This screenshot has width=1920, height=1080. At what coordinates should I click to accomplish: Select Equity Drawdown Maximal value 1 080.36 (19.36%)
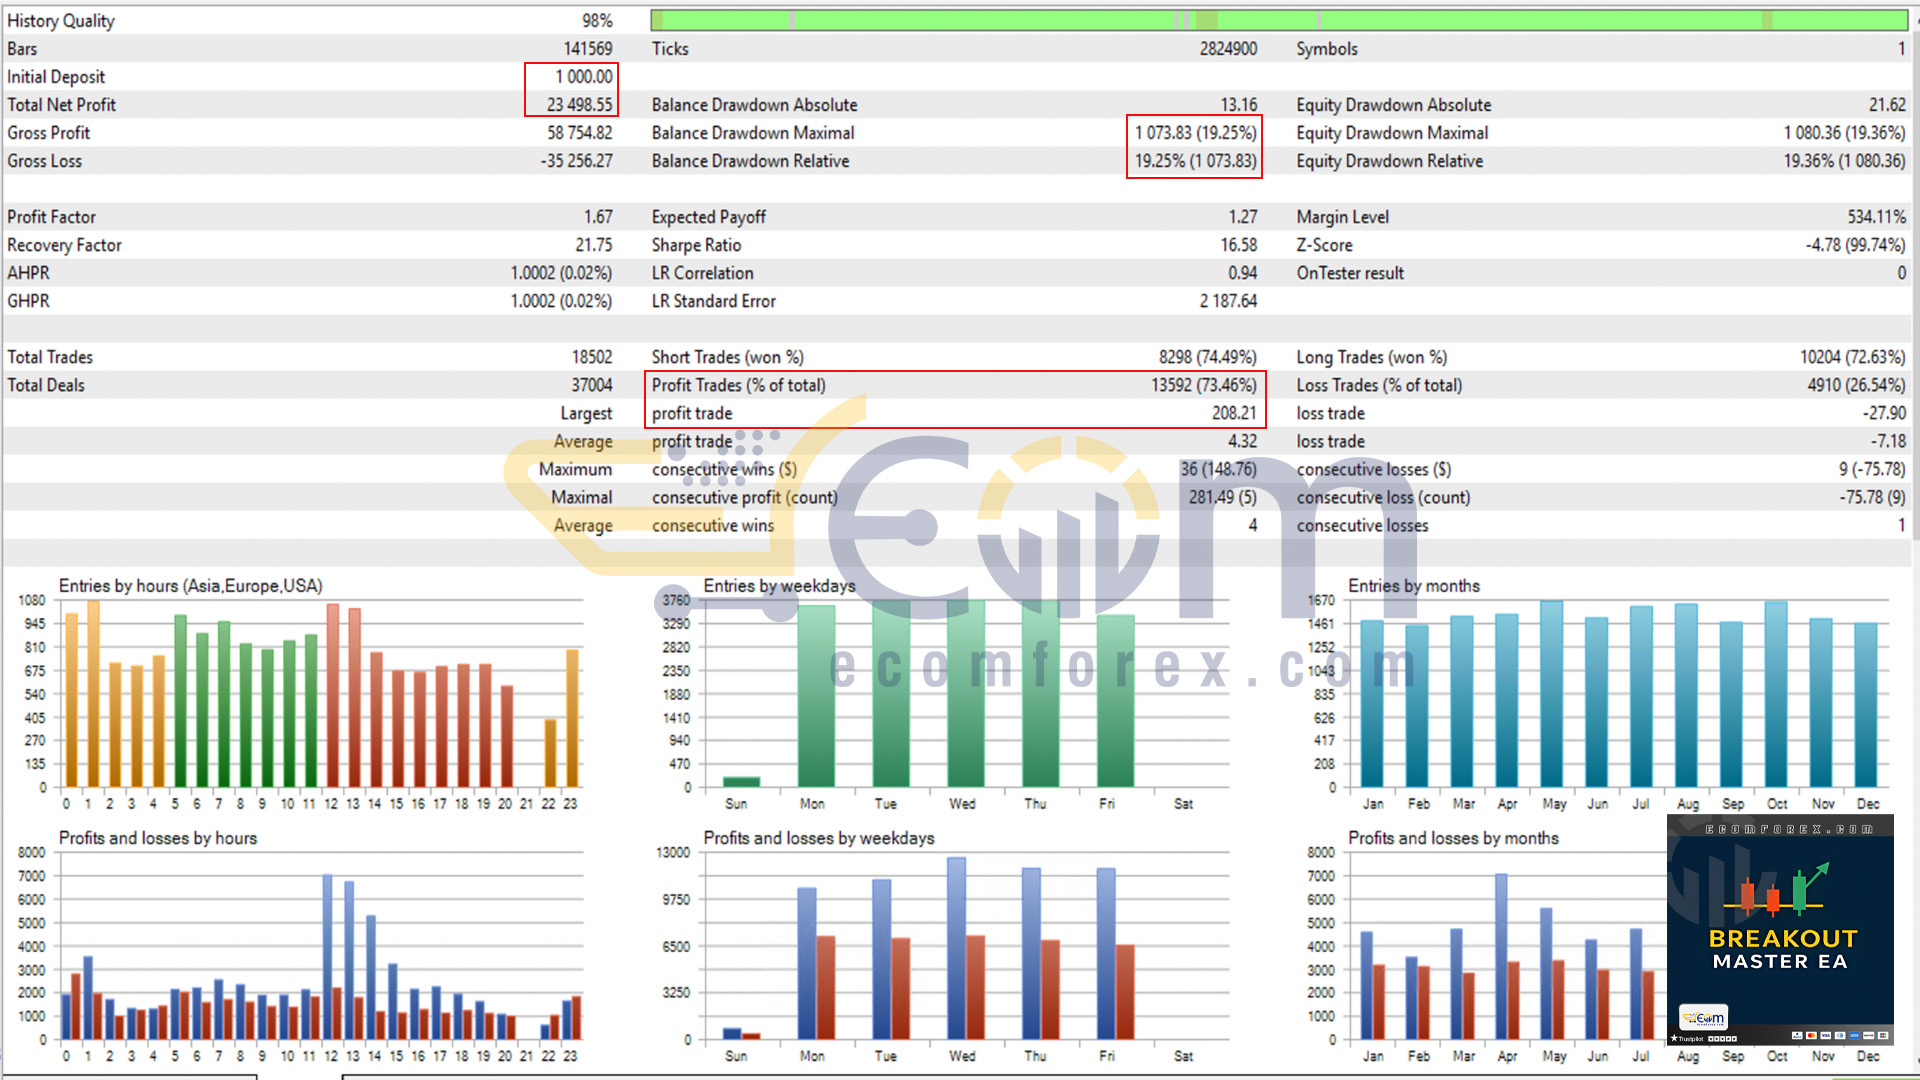tap(1845, 133)
